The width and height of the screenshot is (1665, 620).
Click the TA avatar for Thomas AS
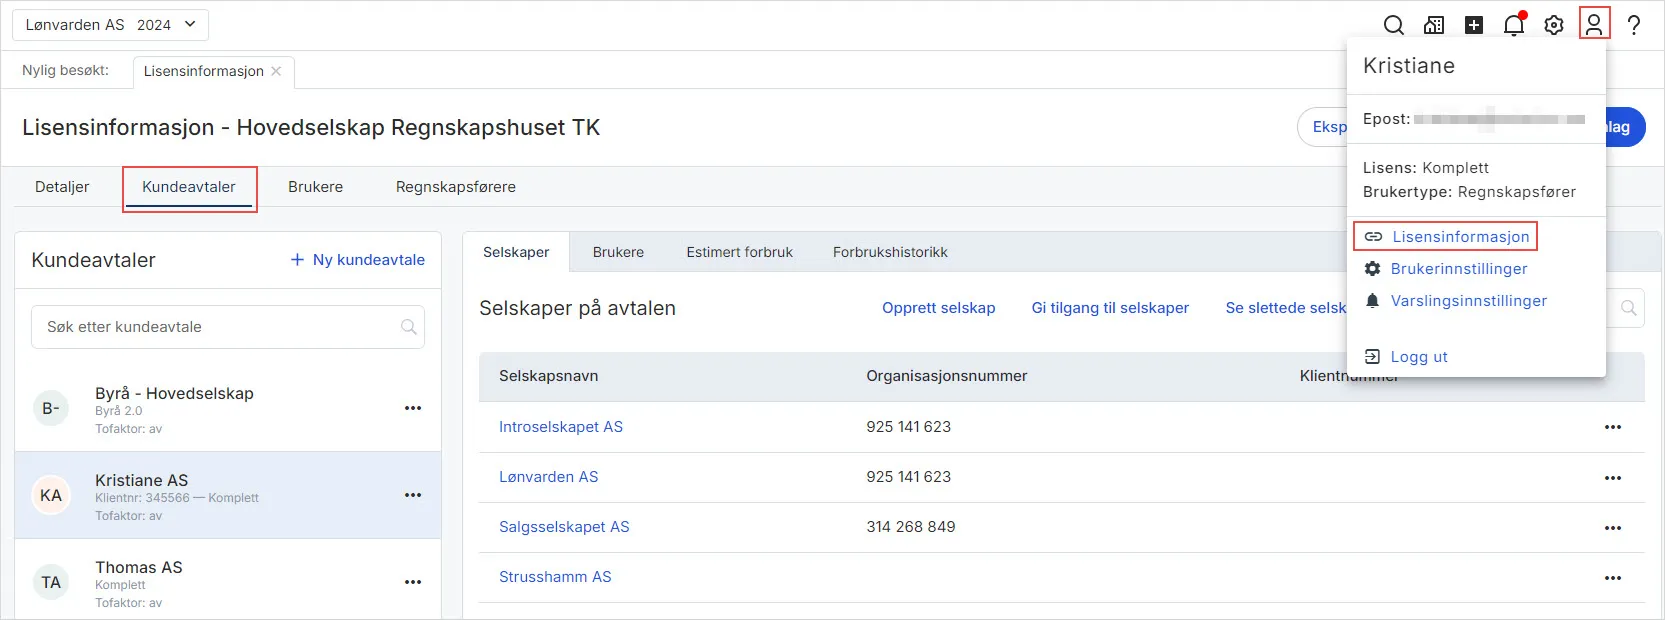tap(51, 582)
